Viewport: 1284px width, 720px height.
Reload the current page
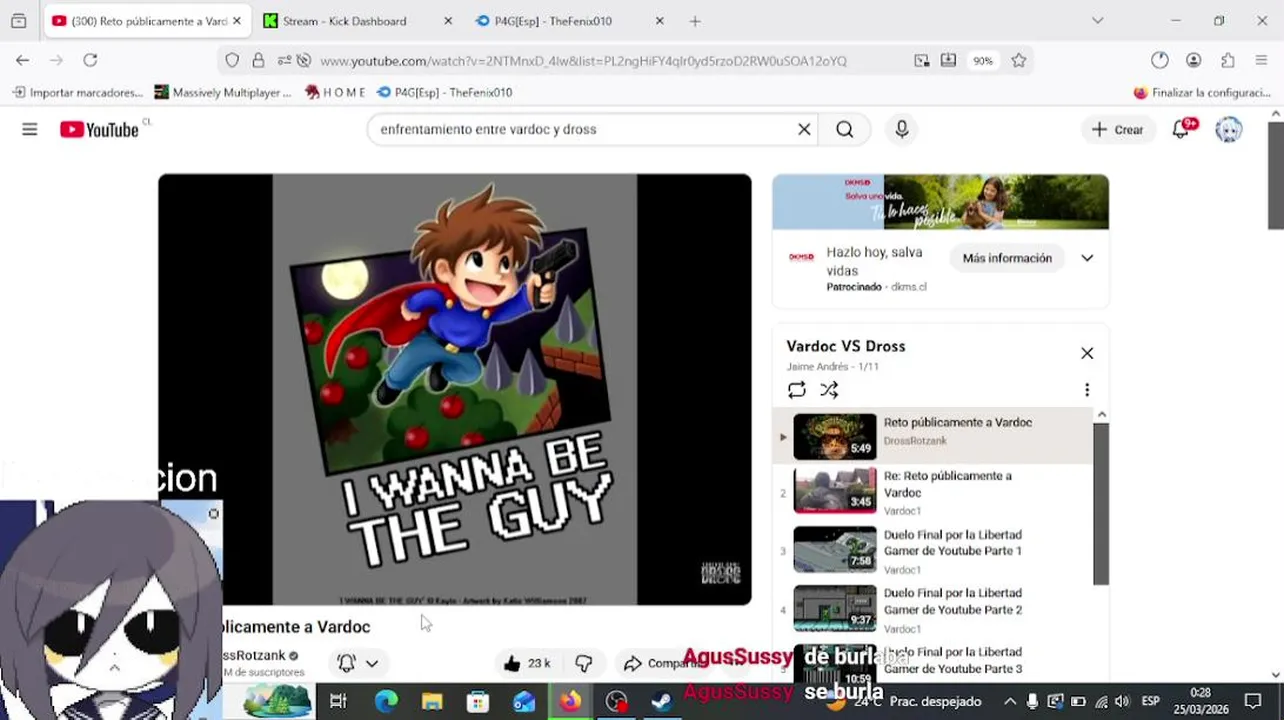coord(90,60)
